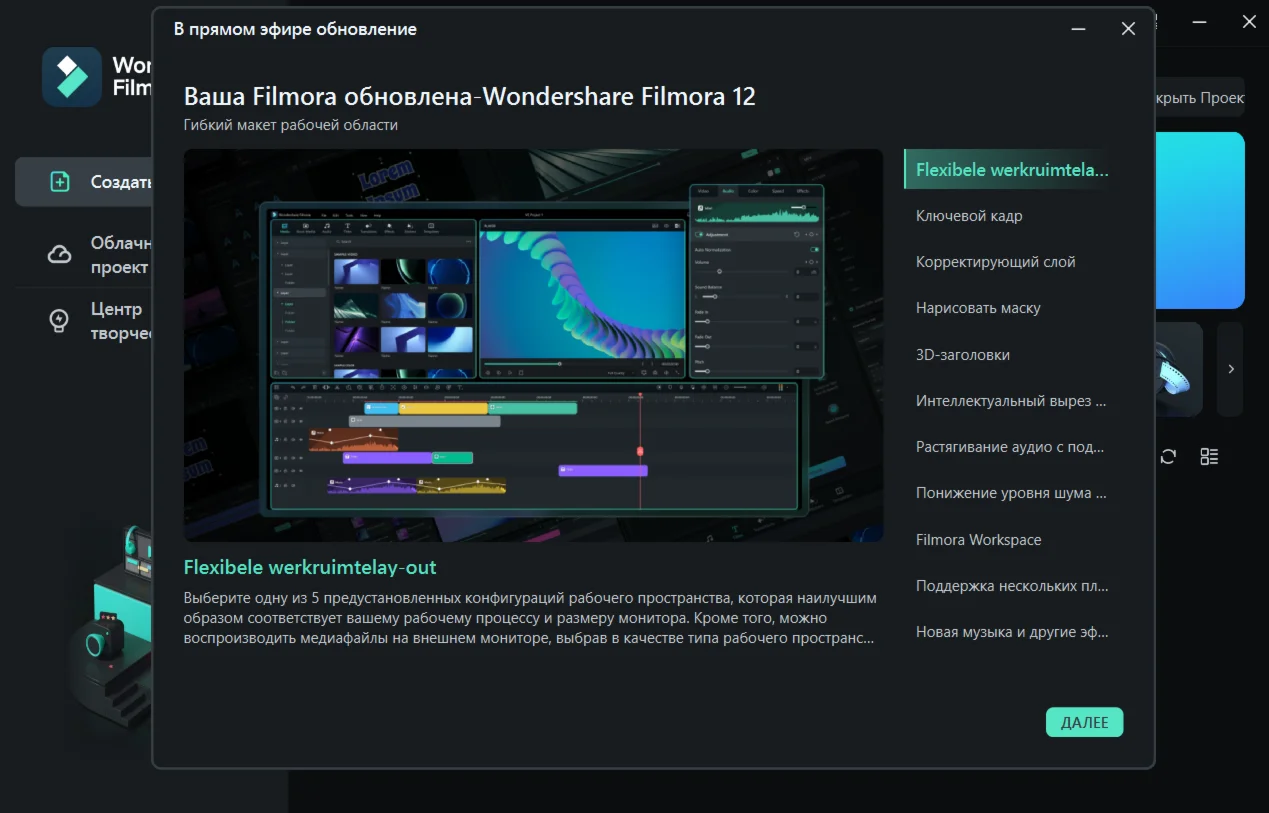Click the feature preview image
1269x813 pixels.
point(533,345)
